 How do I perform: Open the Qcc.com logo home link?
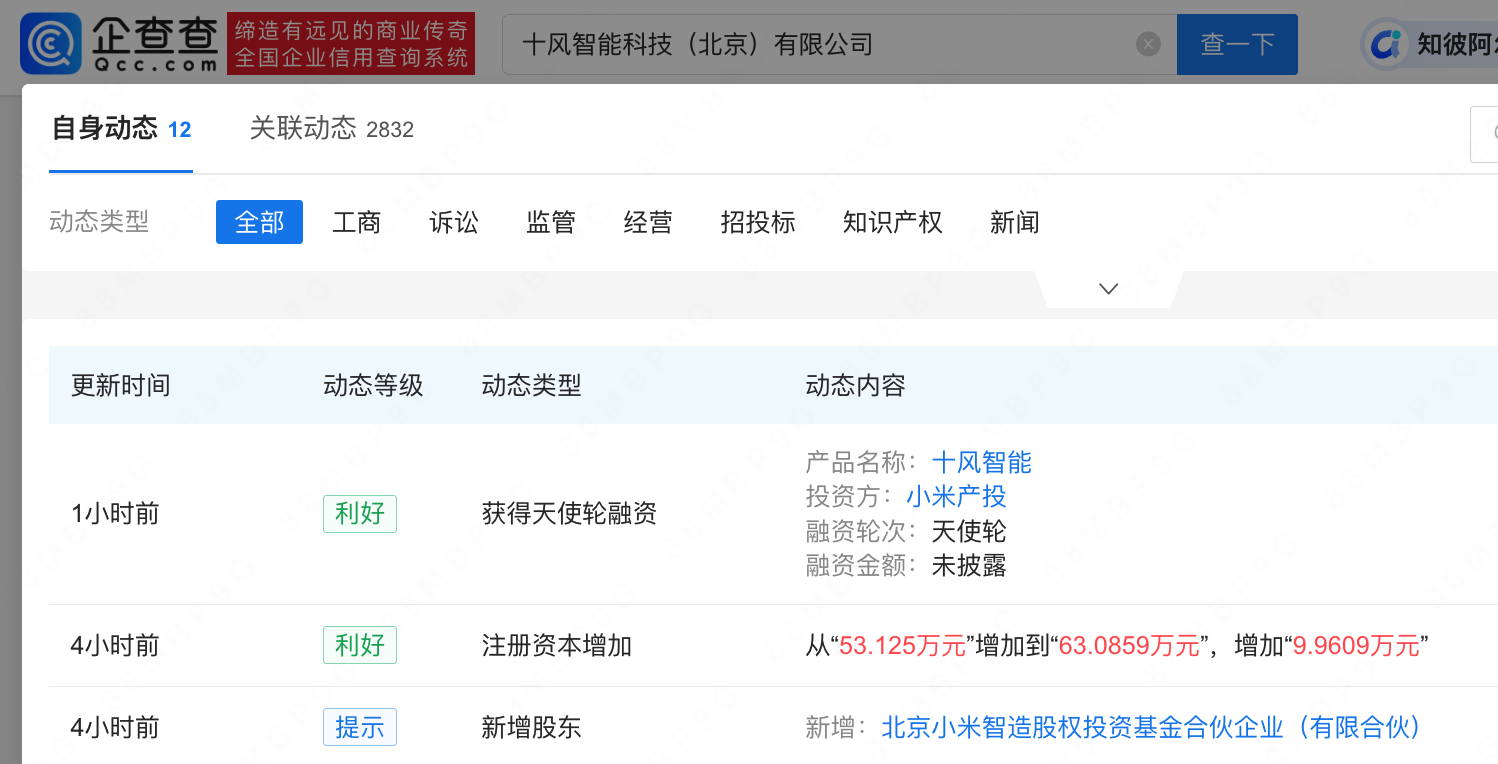120,44
